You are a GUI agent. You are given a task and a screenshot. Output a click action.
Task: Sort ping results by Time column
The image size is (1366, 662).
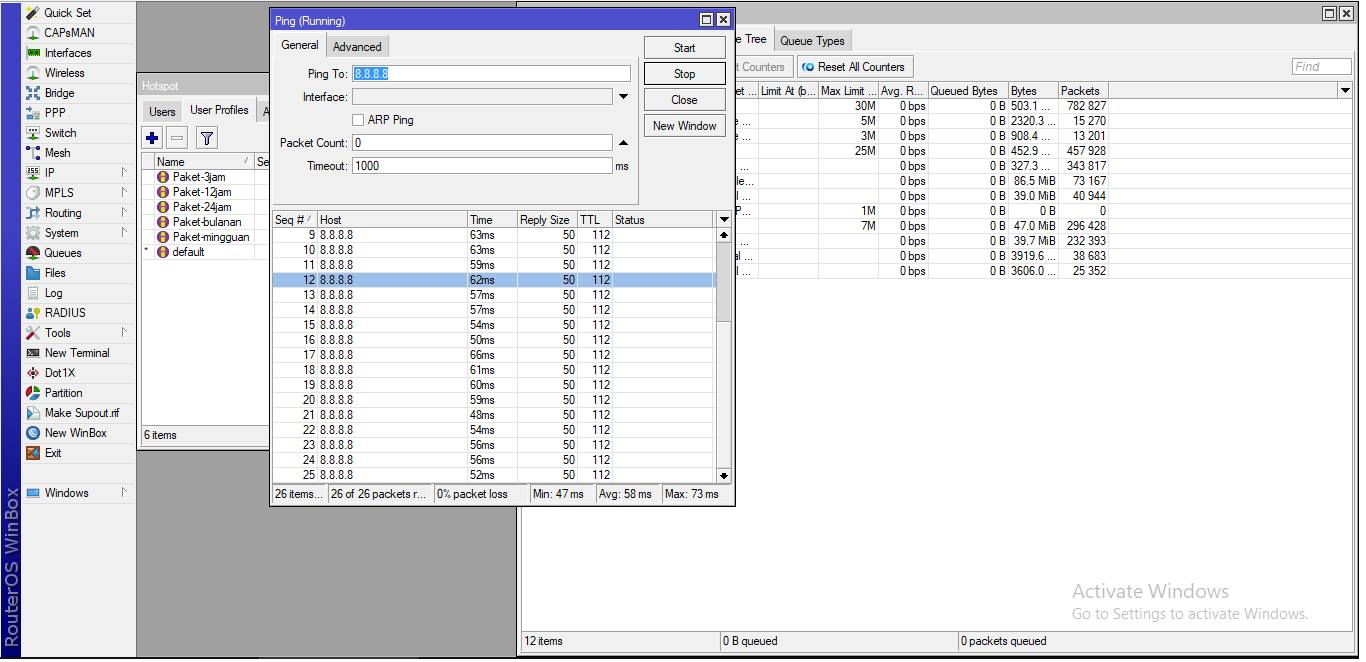click(x=491, y=220)
